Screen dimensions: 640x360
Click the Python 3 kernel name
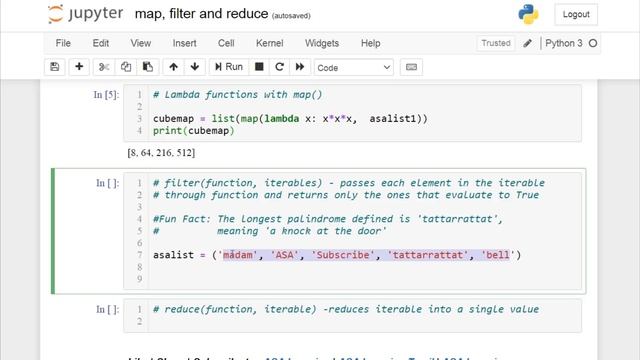564,43
